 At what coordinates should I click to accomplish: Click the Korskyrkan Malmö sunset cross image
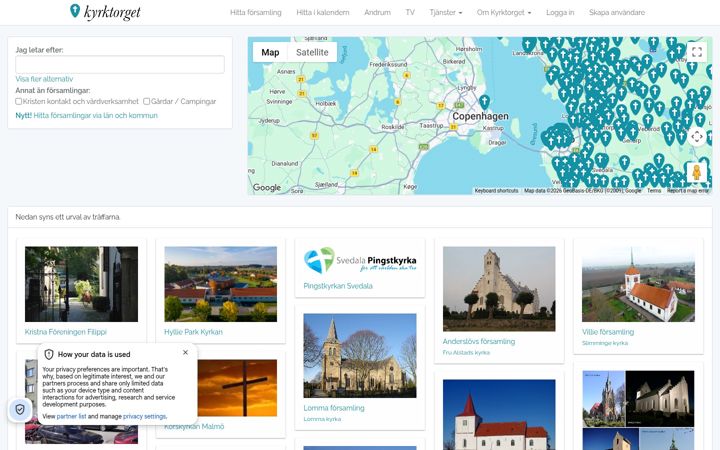237,388
